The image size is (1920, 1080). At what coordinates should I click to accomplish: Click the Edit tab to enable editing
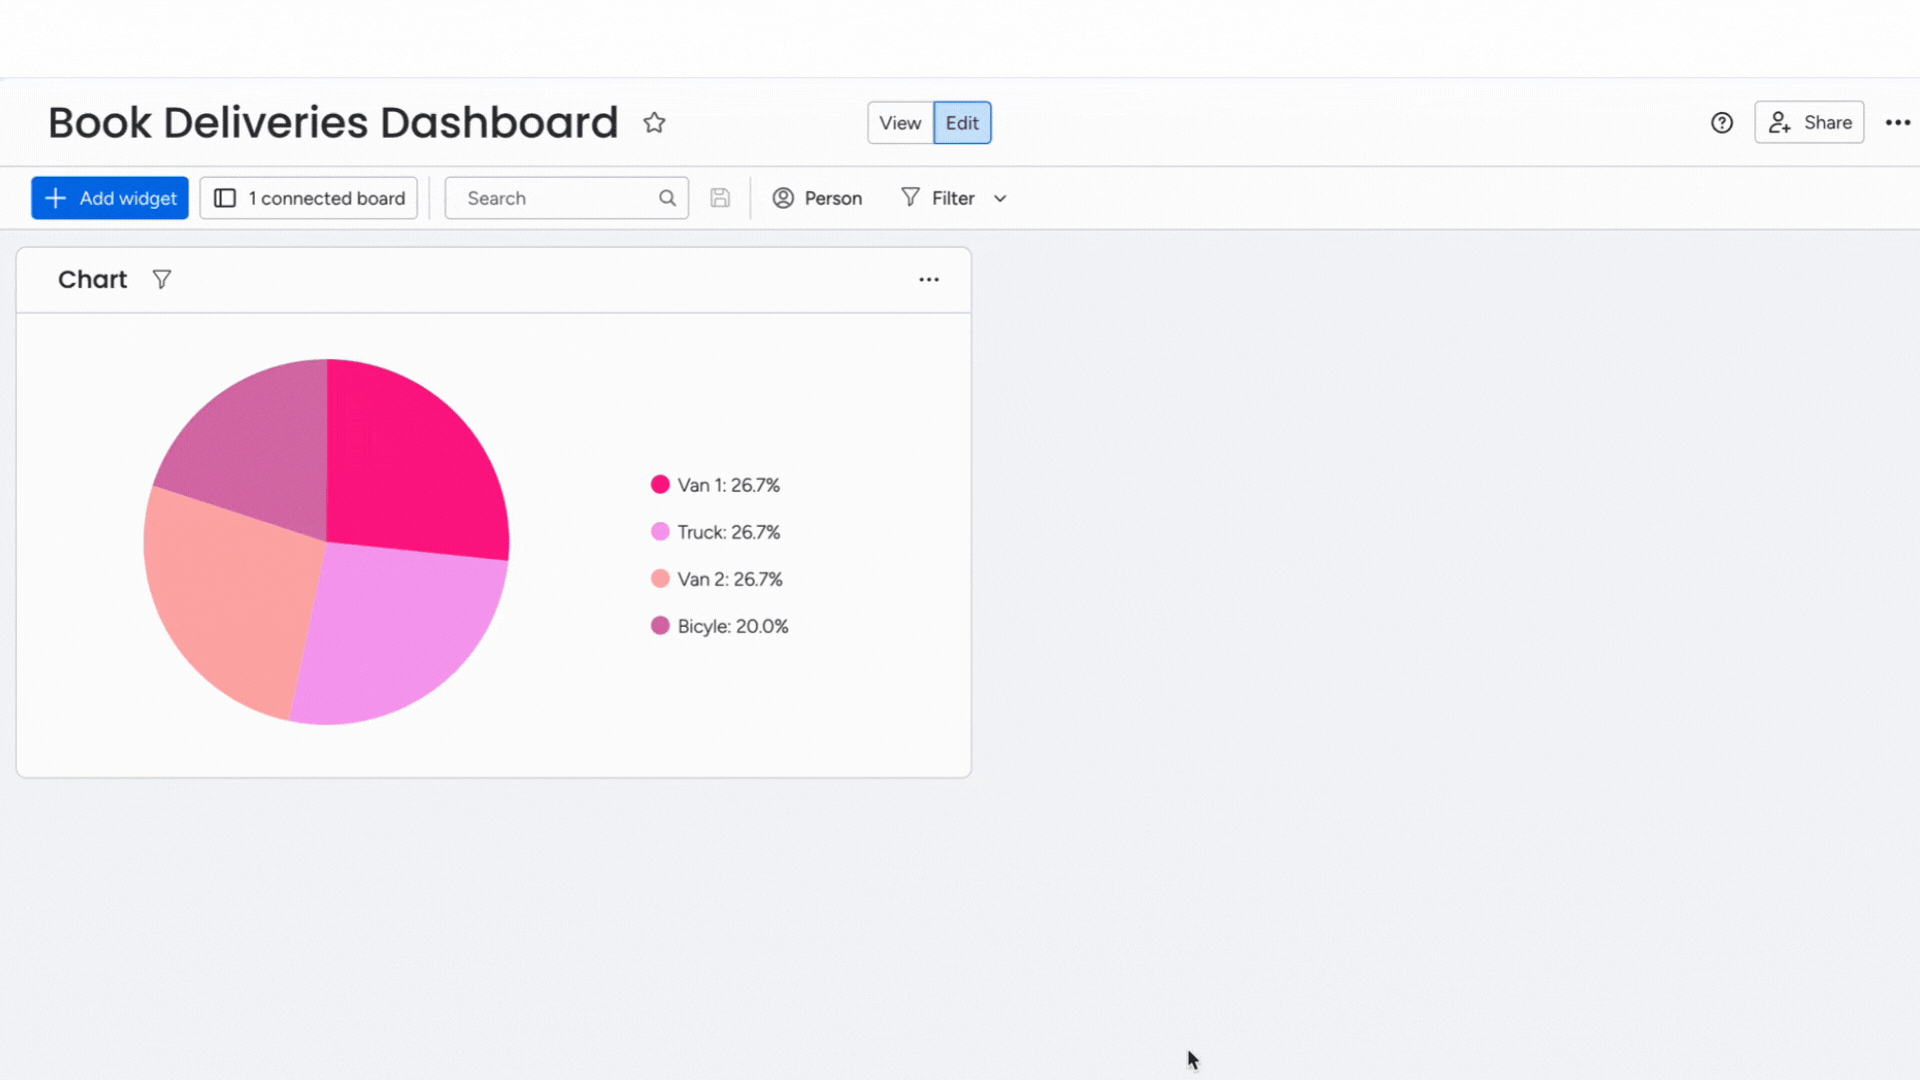[963, 121]
